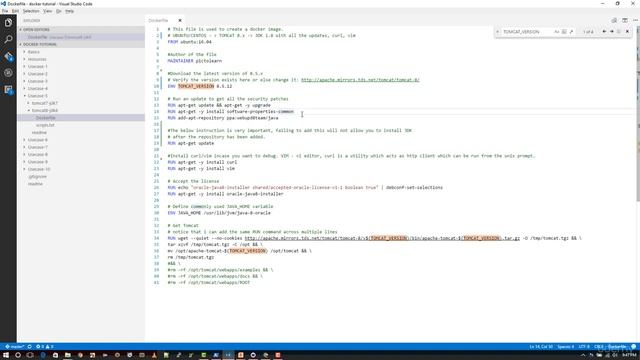The height and width of the screenshot is (360, 640).
Task: Close the Dockerfile editor tab
Action: [180, 20]
